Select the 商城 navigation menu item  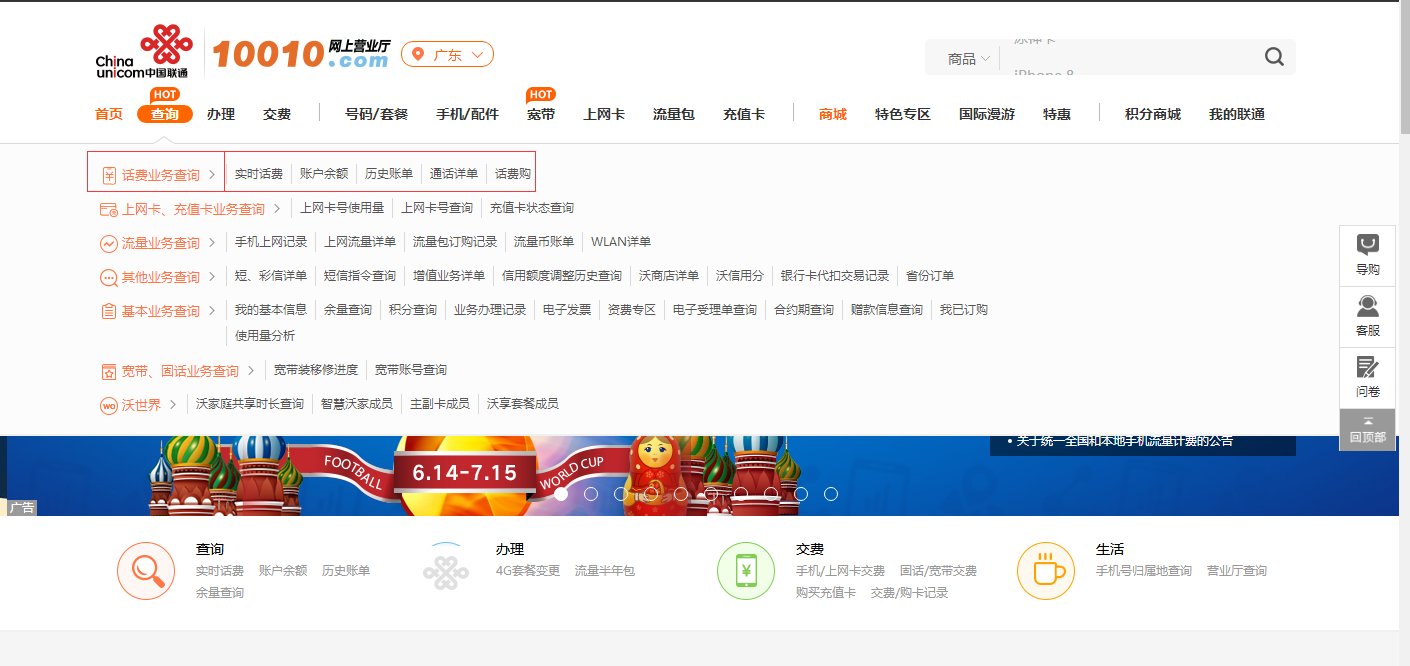(x=832, y=114)
